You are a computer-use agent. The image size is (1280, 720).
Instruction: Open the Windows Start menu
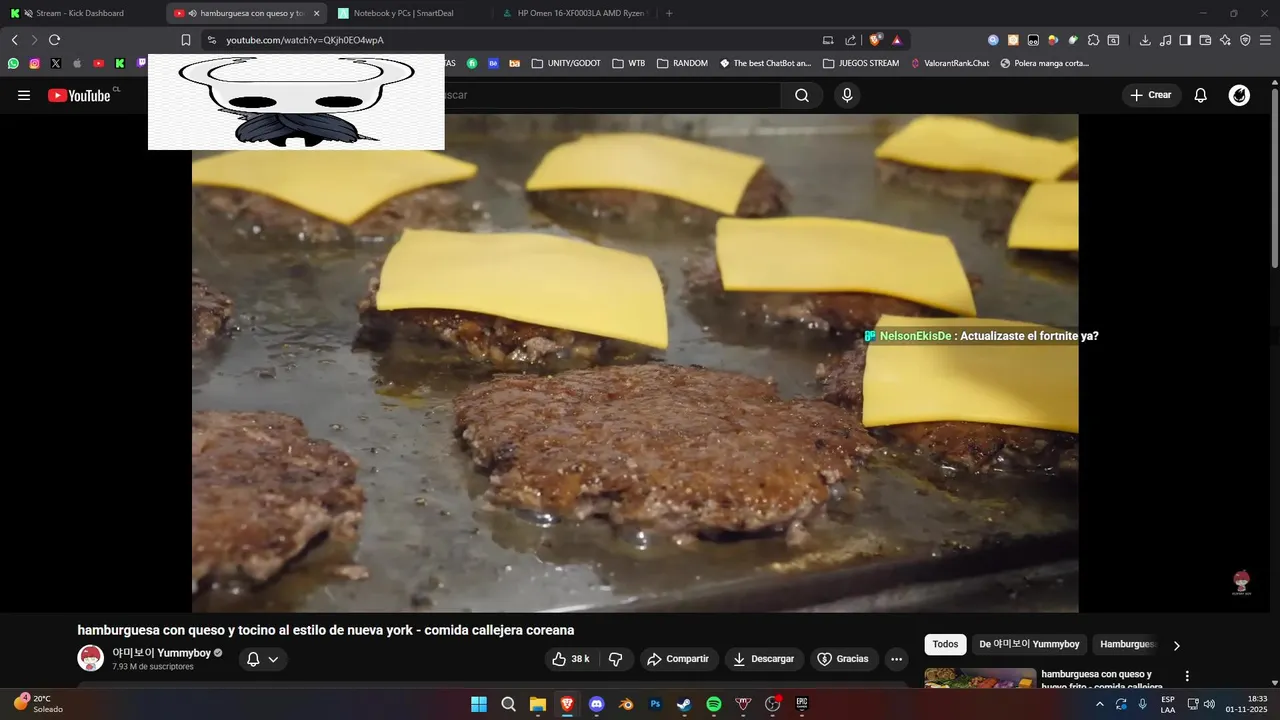(479, 704)
